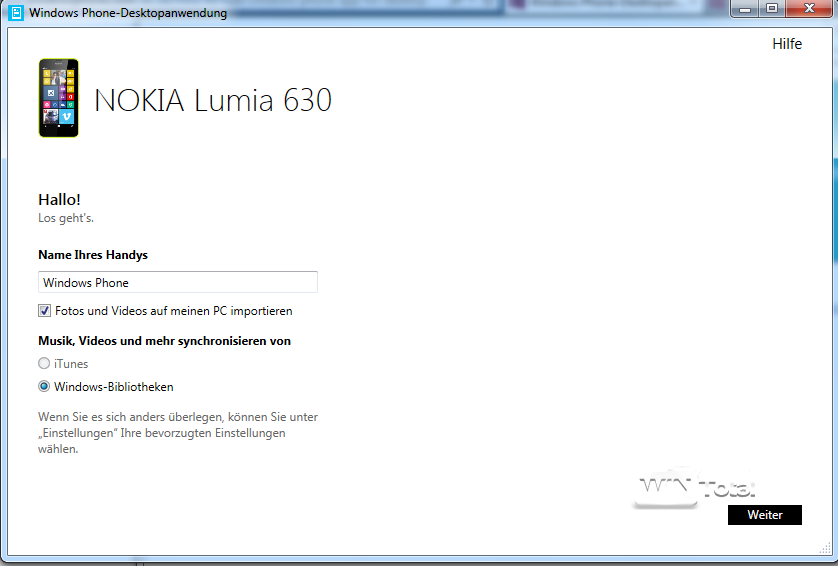Click the 'Name Ihres Handys' label
Image resolution: width=838 pixels, height=566 pixels.
click(x=93, y=255)
